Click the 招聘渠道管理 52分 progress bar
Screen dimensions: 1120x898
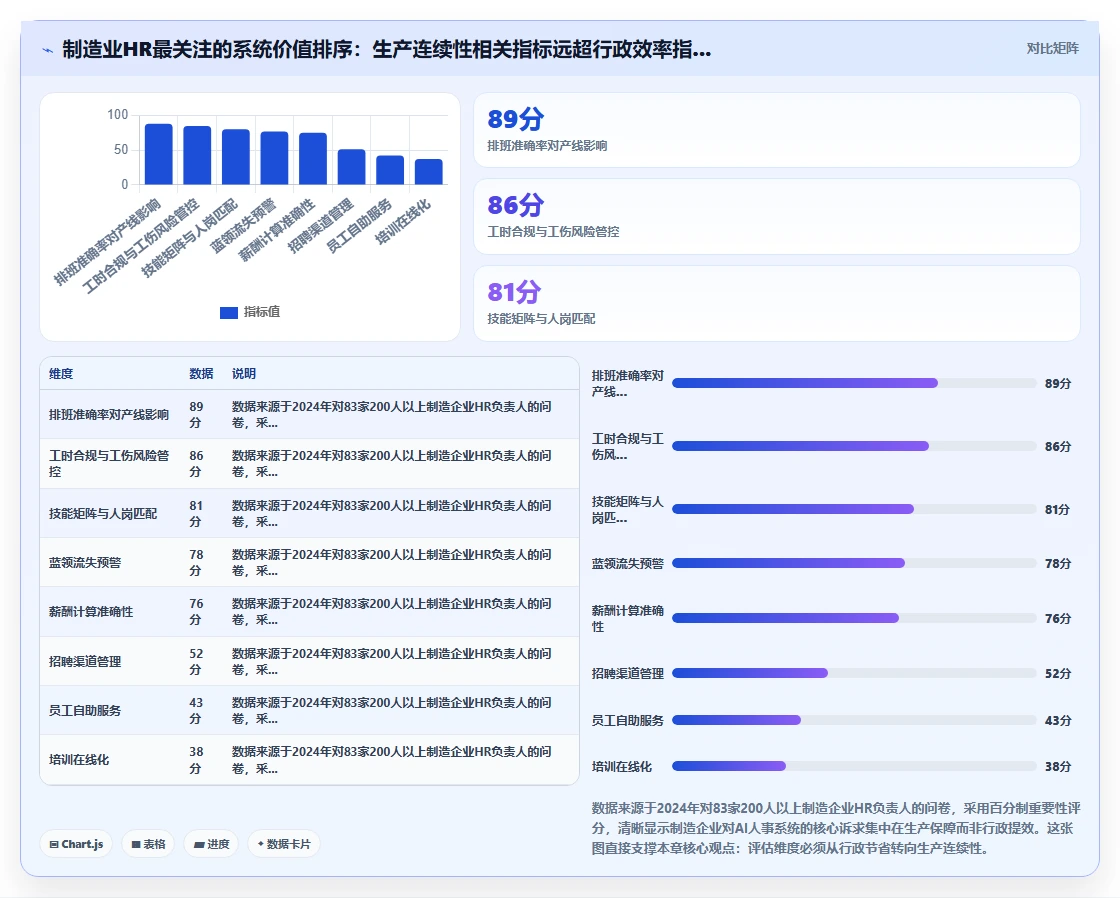tap(854, 674)
